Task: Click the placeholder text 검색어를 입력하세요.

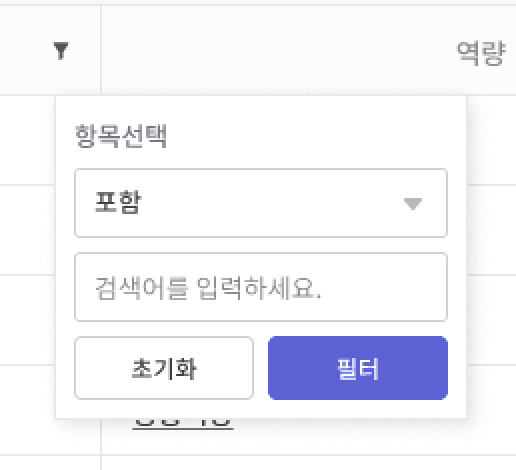Action: pos(208,288)
